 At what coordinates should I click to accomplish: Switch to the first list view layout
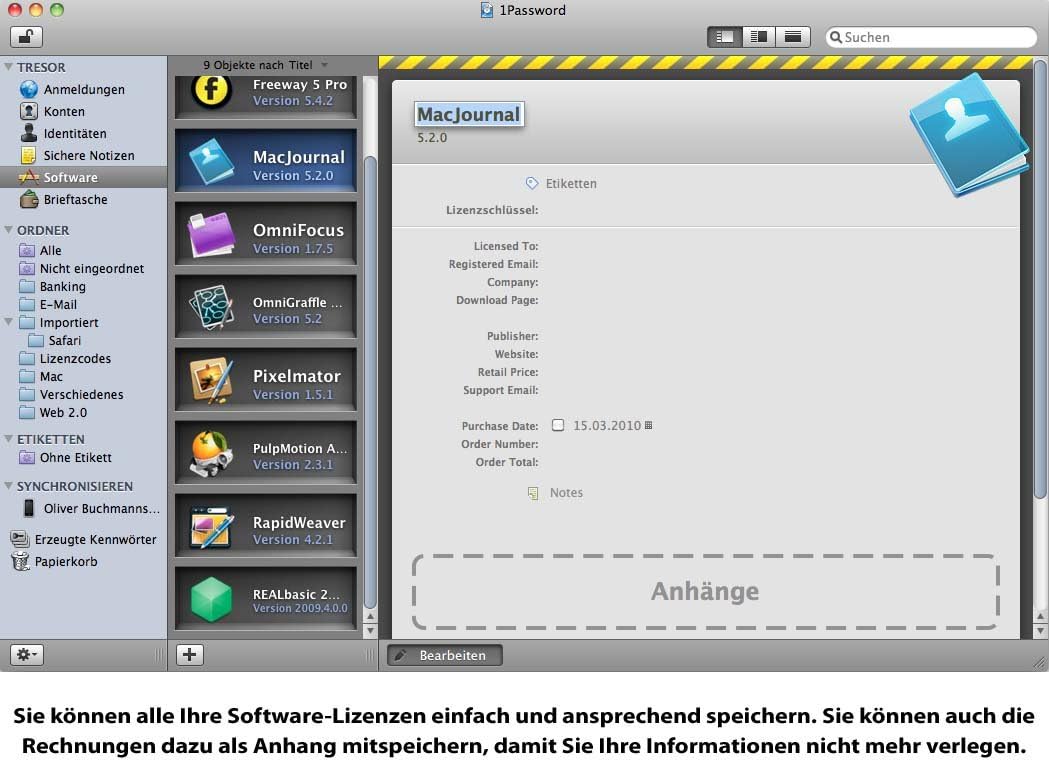(725, 37)
